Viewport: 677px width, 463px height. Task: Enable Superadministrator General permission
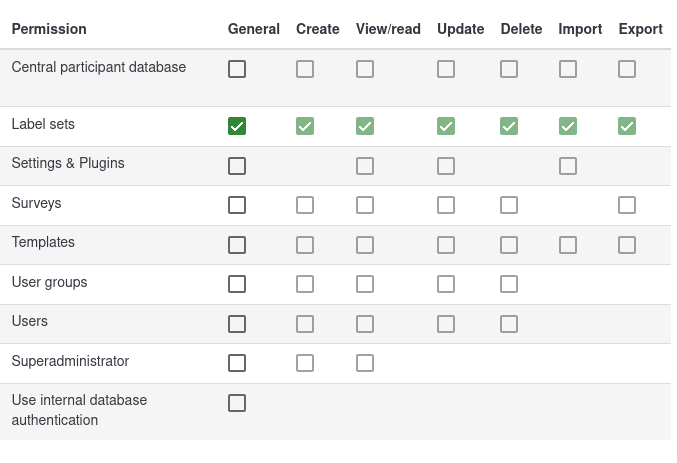click(x=237, y=363)
